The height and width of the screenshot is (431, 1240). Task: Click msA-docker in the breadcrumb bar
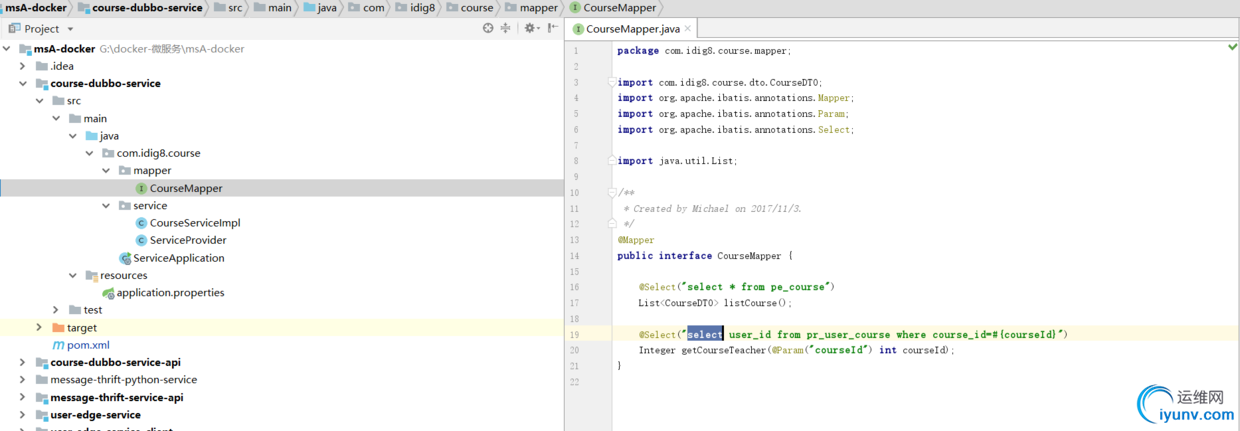pos(36,8)
